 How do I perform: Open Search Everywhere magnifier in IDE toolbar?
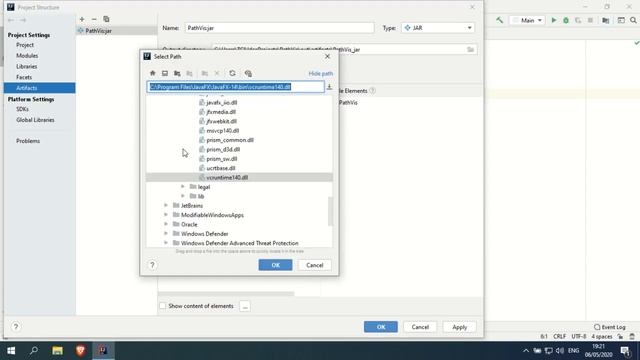633,20
